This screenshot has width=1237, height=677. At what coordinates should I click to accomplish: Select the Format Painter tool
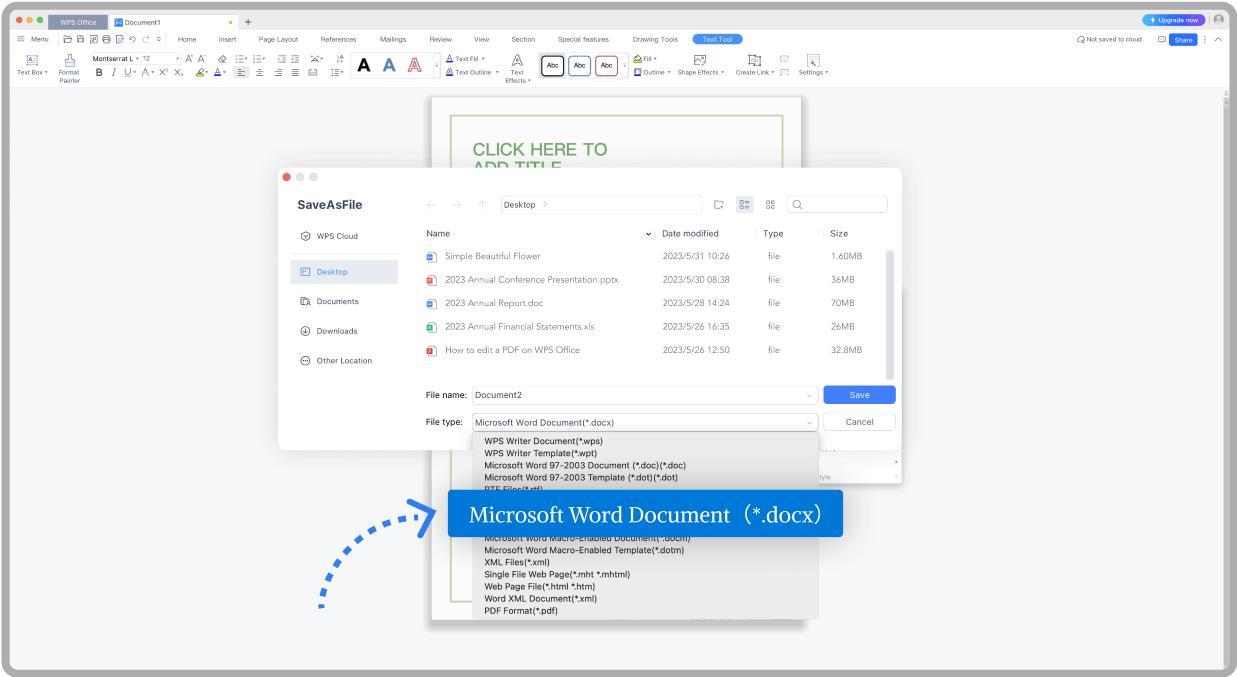coord(69,63)
